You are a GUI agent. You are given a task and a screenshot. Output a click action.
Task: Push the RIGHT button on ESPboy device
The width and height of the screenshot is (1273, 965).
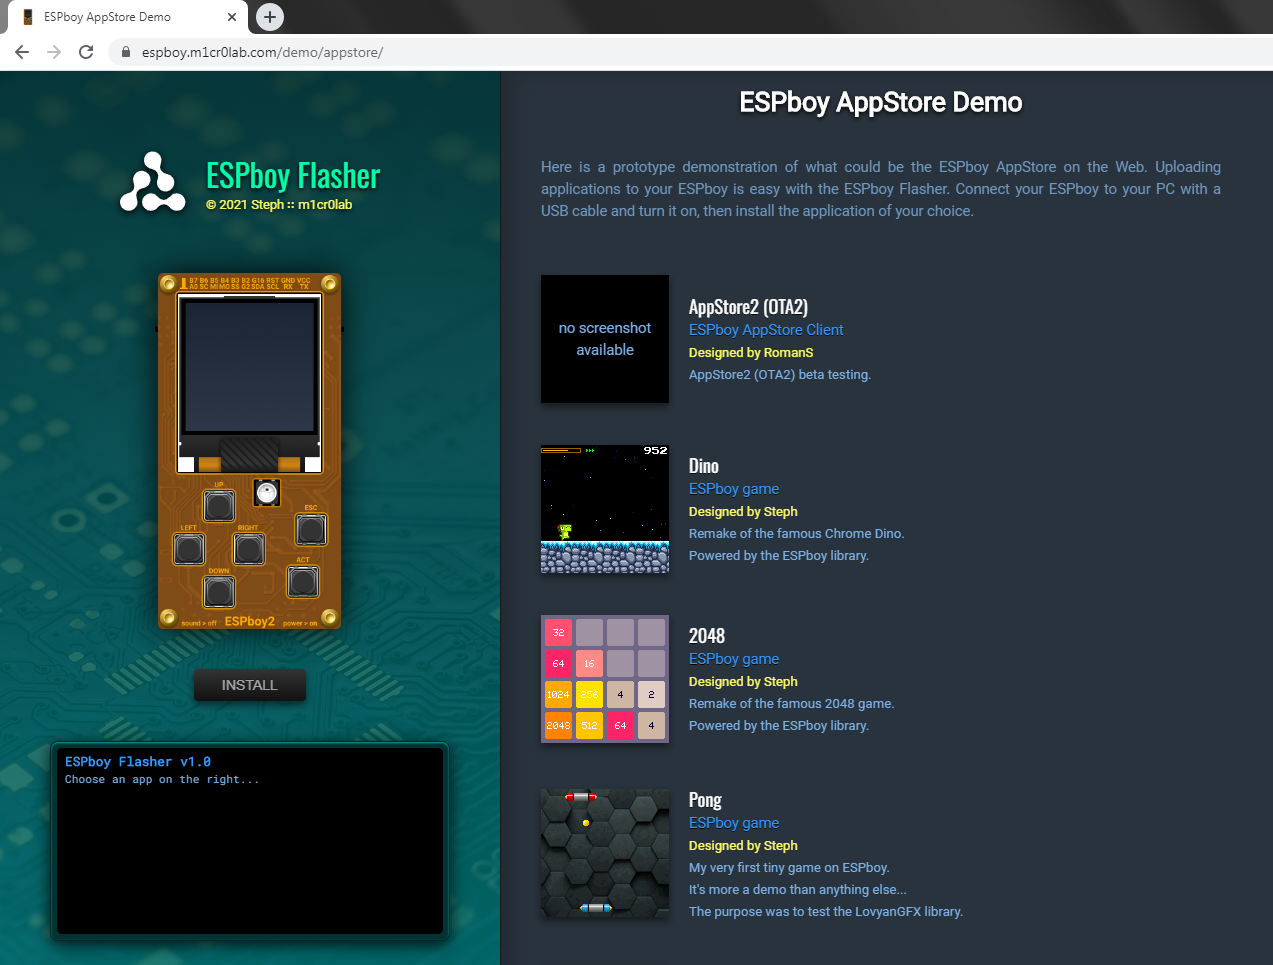point(249,548)
